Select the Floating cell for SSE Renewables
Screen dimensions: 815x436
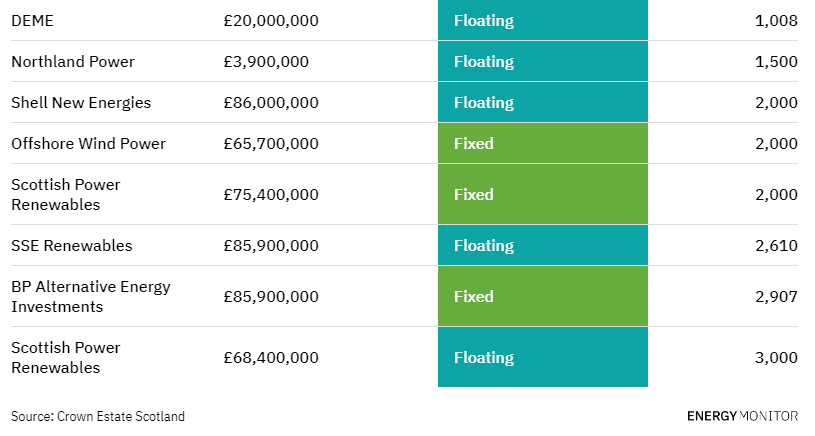(543, 245)
